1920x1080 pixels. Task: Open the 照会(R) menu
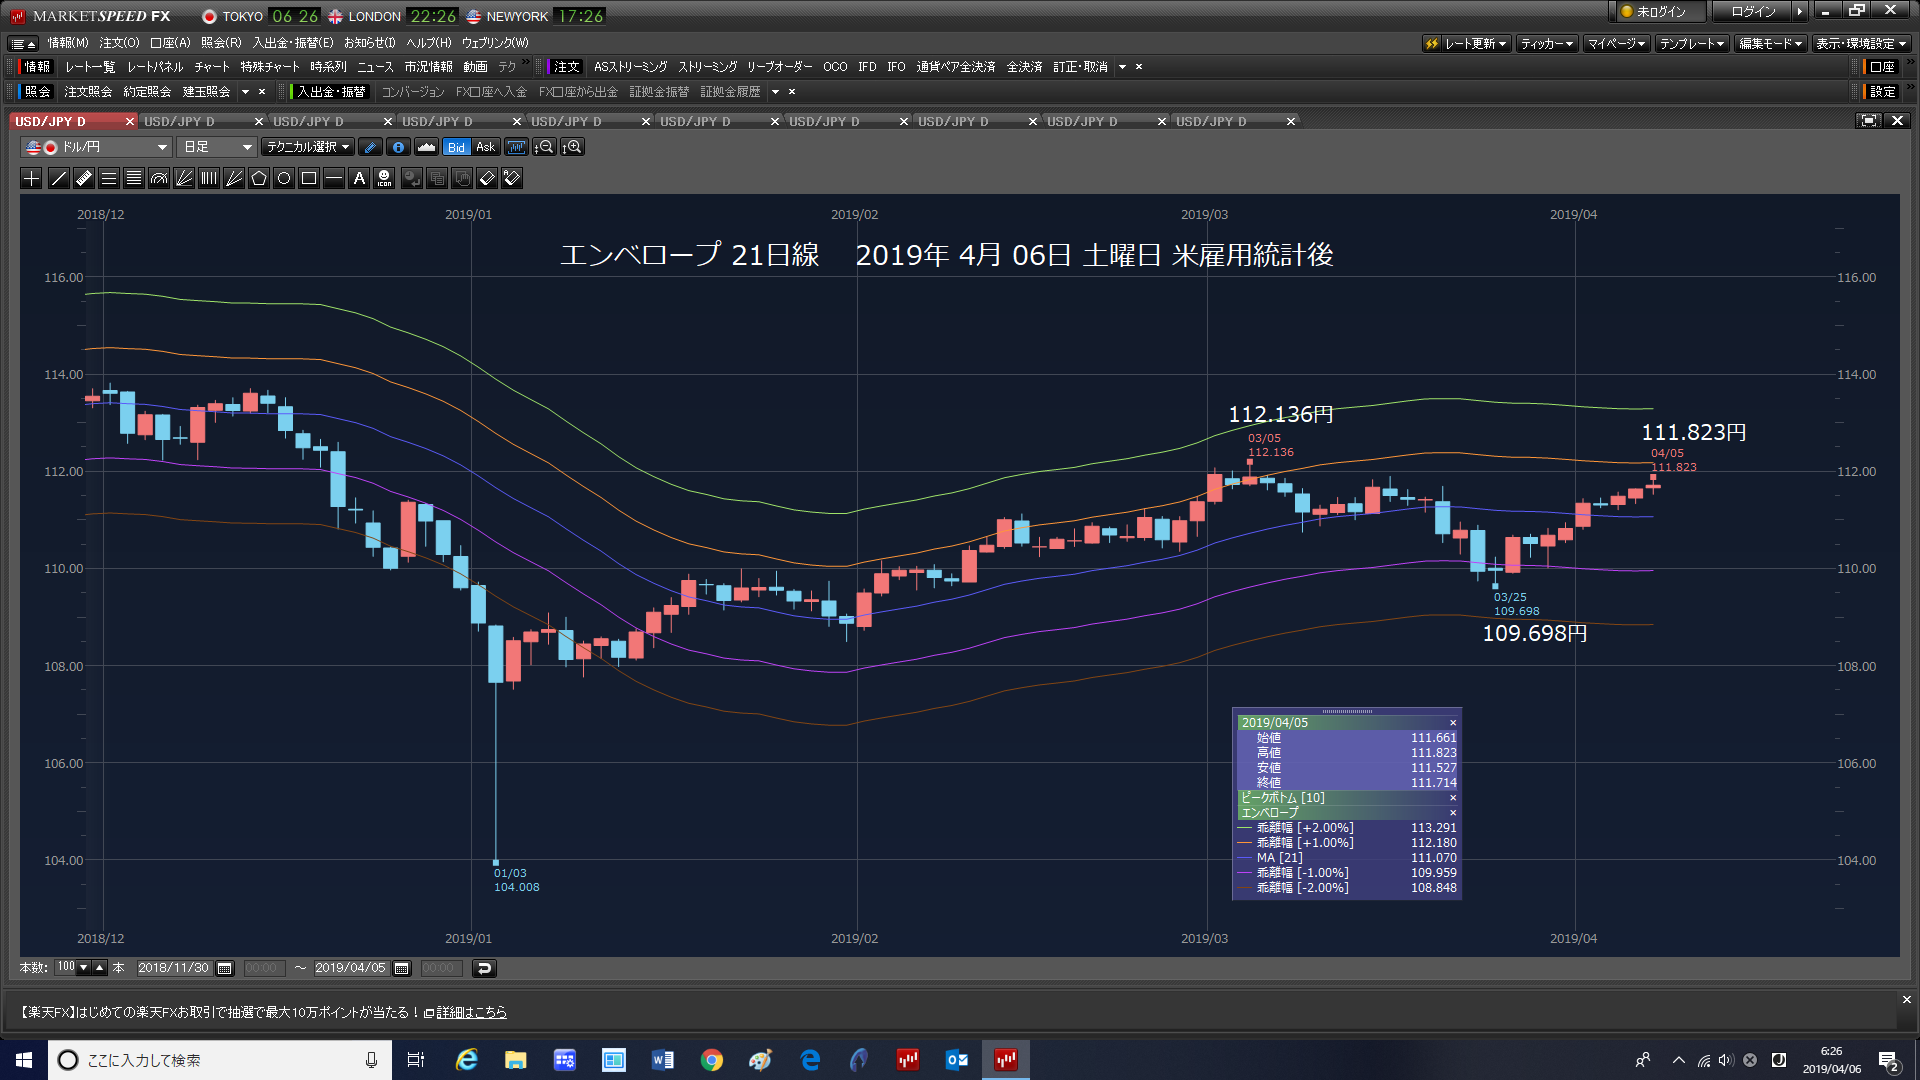[x=221, y=43]
